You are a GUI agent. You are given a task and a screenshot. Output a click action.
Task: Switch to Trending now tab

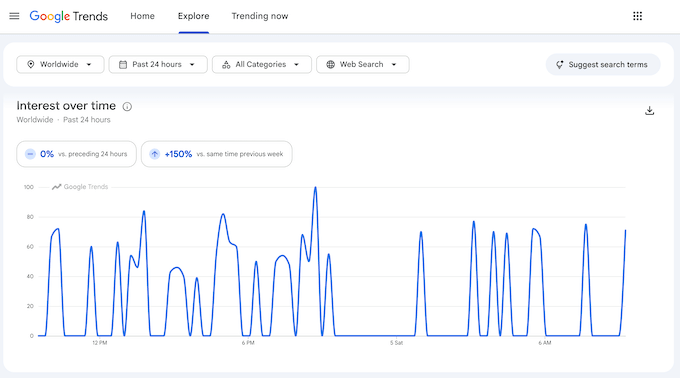[260, 16]
